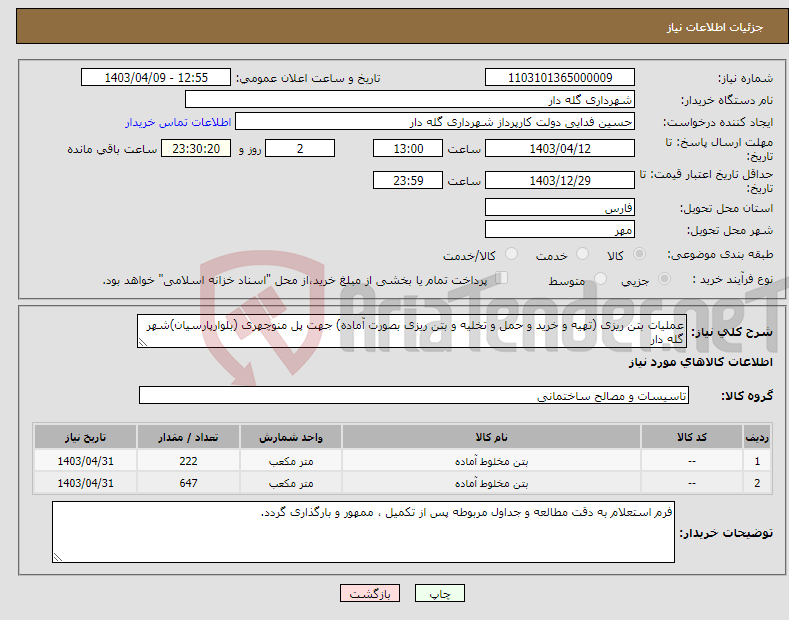The height and width of the screenshot is (620, 789).
Task: Toggle the Islamic treasury payment checkbox
Action: pyautogui.click(x=502, y=278)
